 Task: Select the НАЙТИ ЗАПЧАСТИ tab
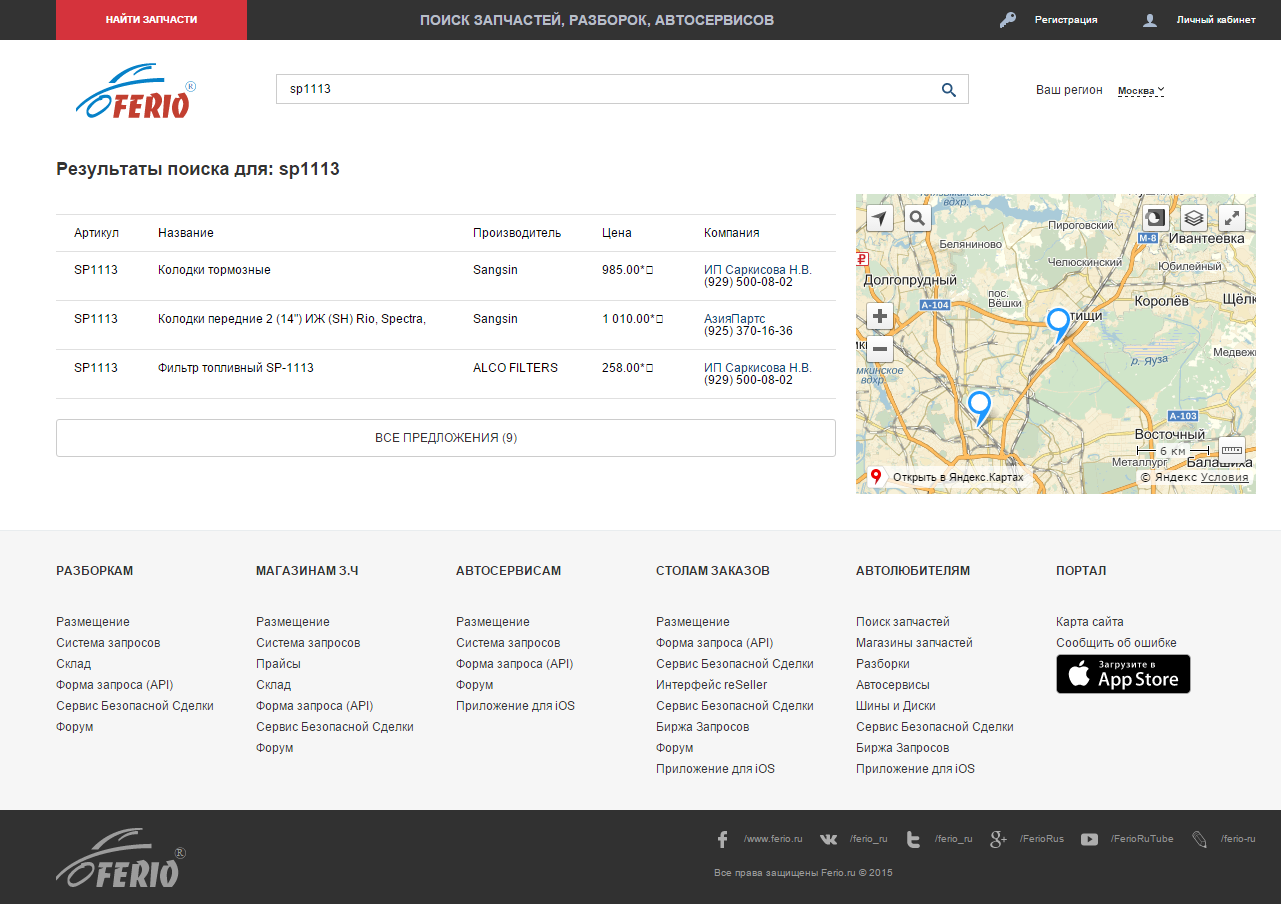[x=151, y=20]
